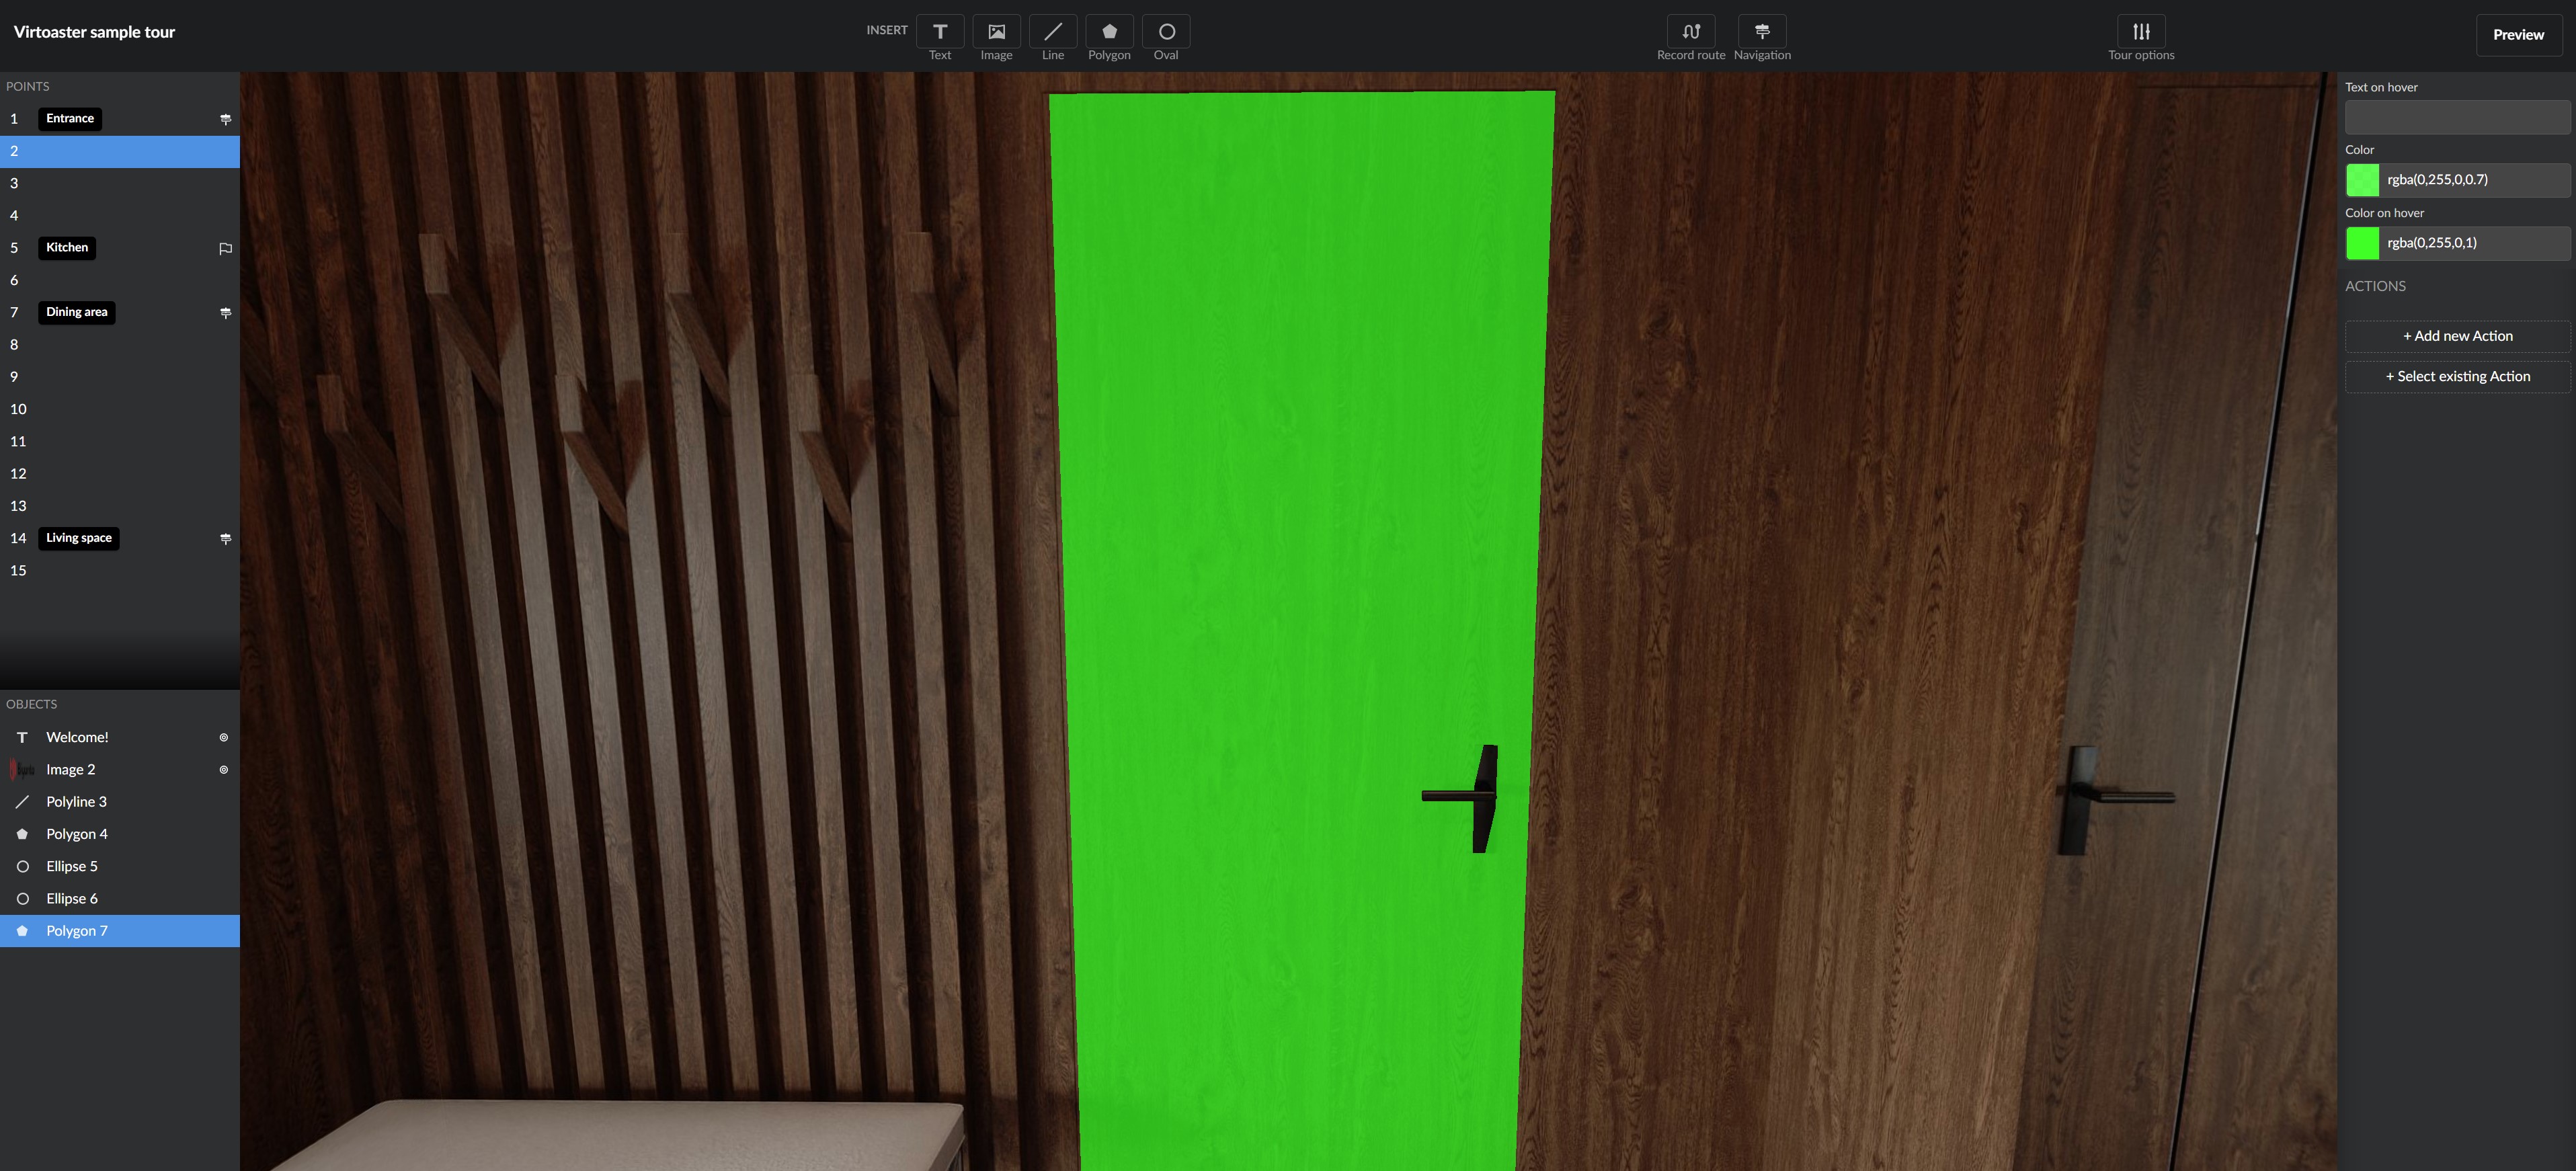Screen dimensions: 2576x1171
Task: Open the Color on hover swatch
Action: [x=2362, y=243]
